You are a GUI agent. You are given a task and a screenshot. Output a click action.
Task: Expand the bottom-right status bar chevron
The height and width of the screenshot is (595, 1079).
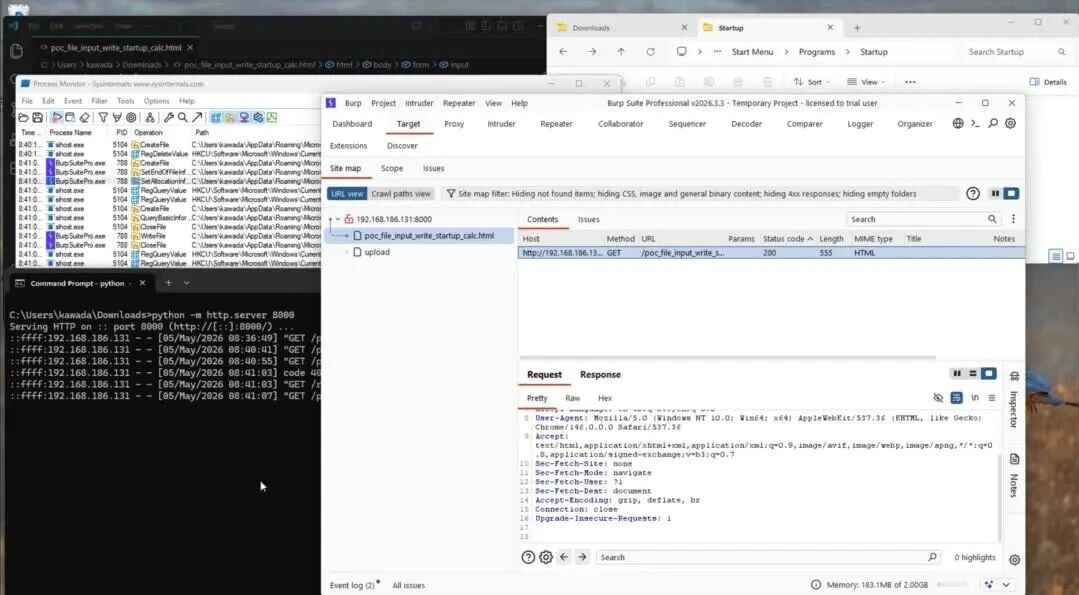tap(1006, 585)
